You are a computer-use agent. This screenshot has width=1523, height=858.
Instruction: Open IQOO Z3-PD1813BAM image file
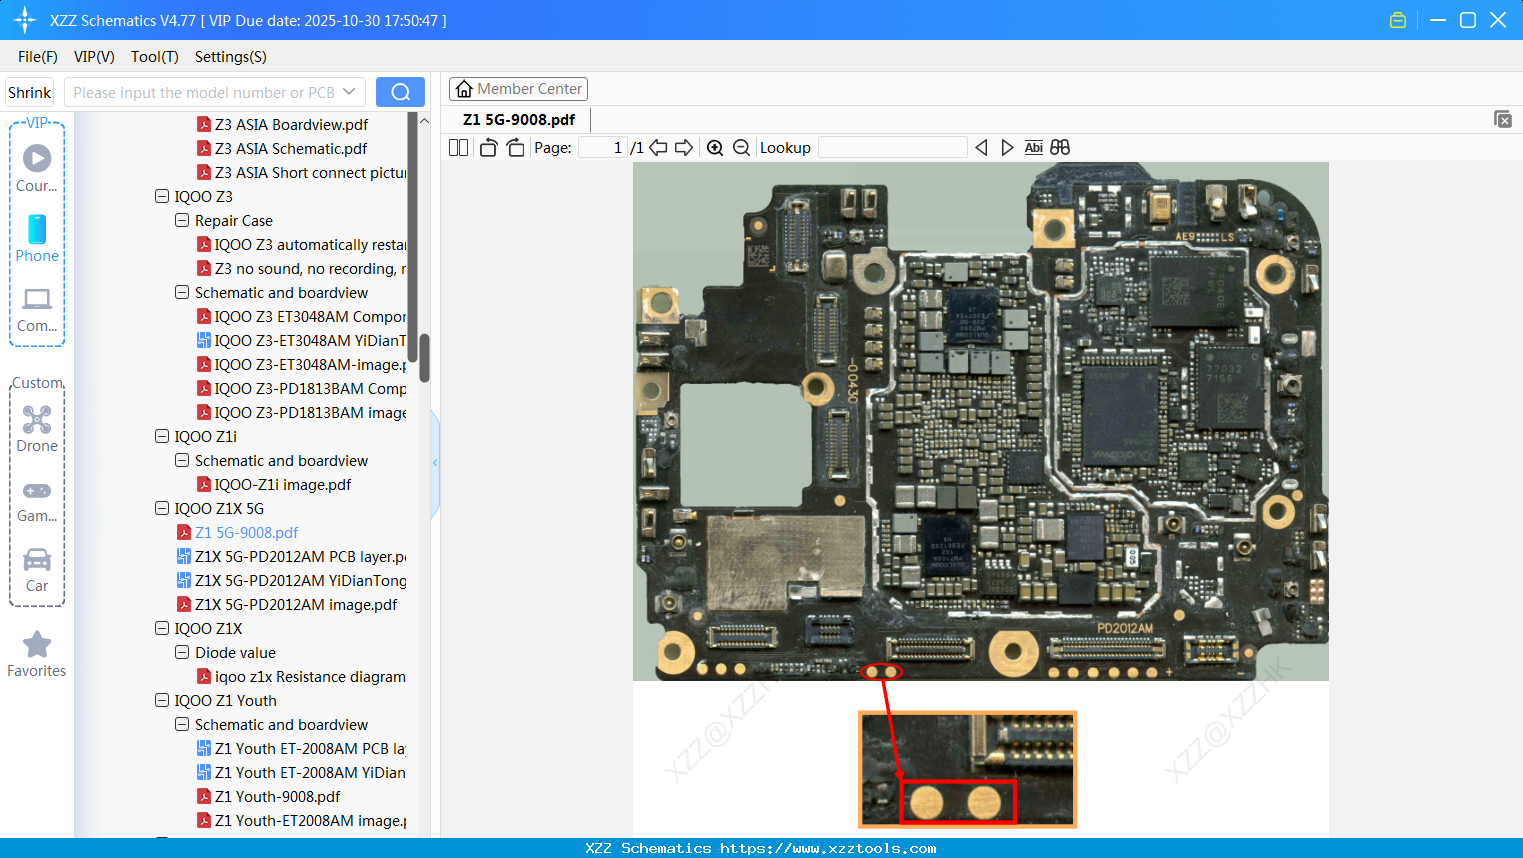[x=301, y=412]
